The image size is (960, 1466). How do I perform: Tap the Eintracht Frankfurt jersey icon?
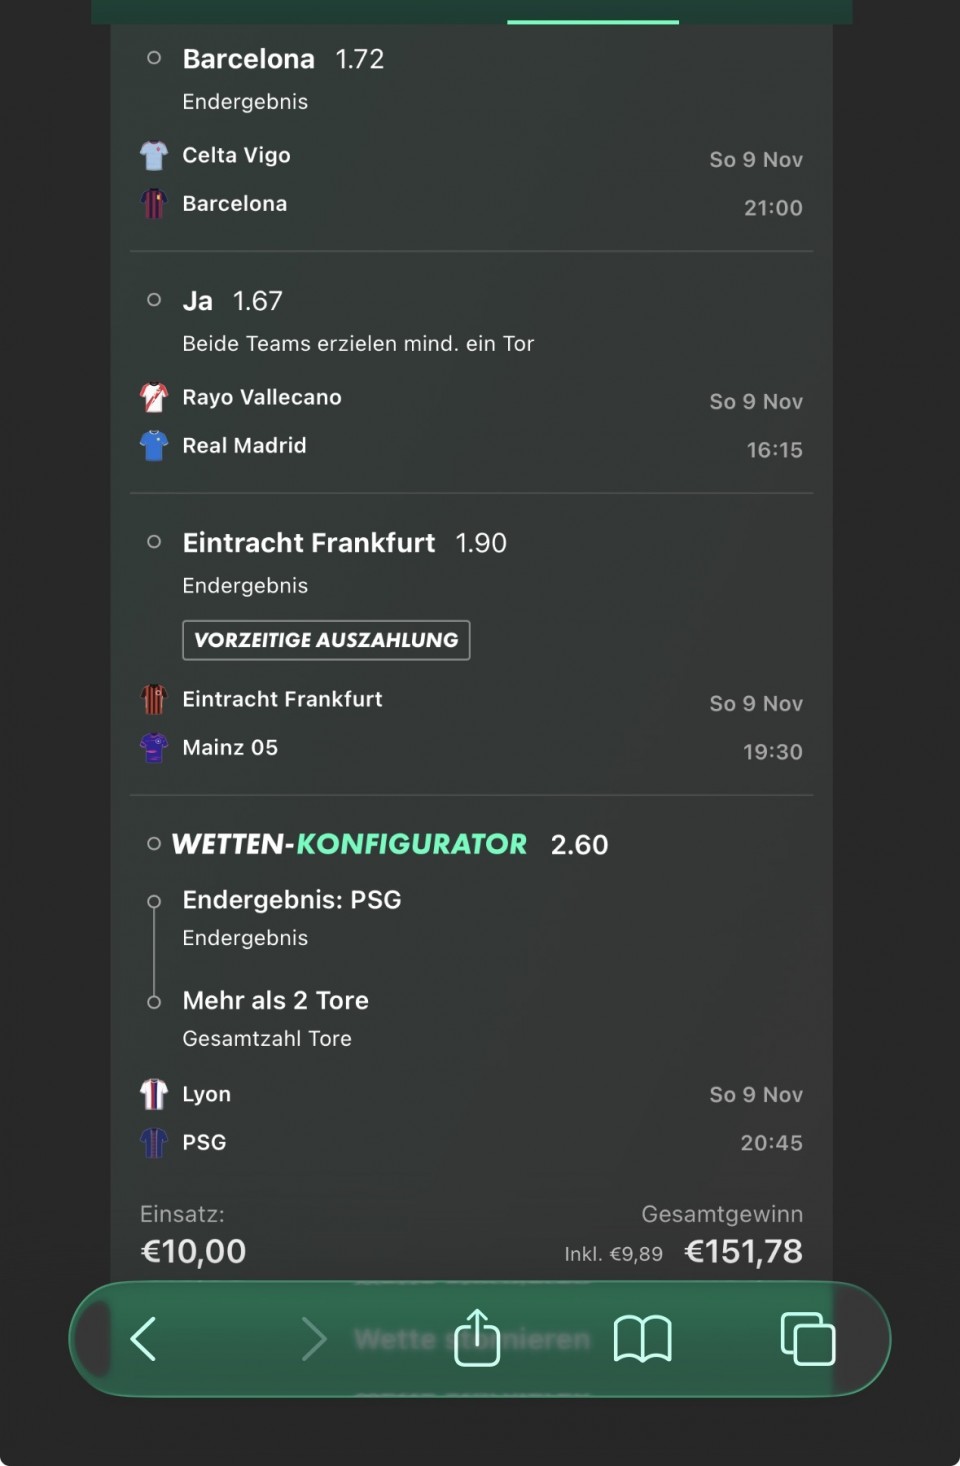pyautogui.click(x=154, y=699)
